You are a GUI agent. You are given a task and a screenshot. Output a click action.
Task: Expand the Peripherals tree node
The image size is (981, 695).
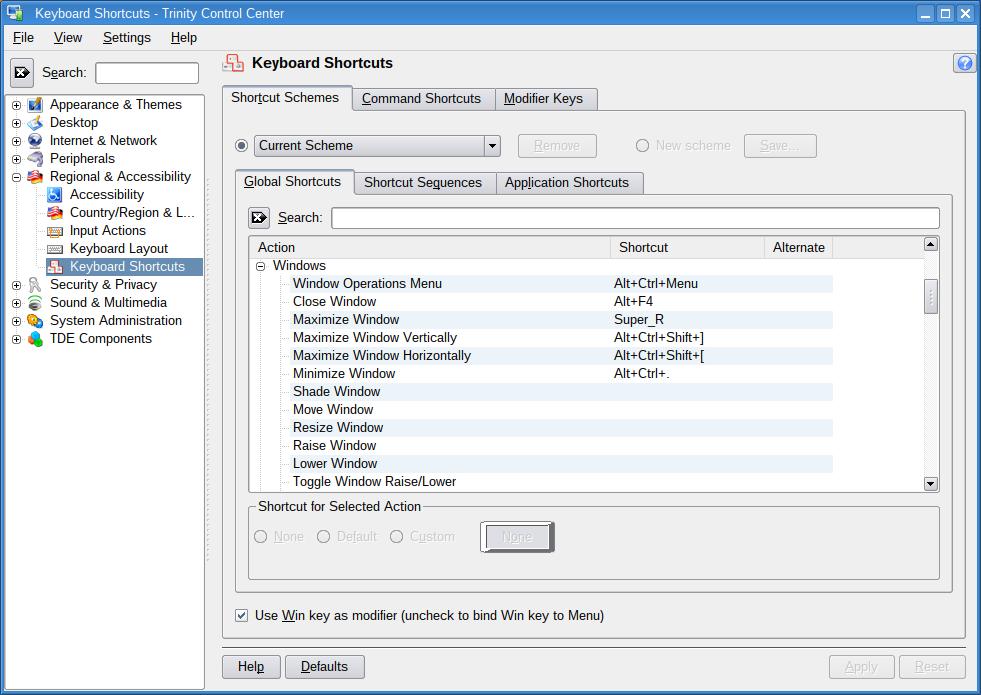pos(16,160)
